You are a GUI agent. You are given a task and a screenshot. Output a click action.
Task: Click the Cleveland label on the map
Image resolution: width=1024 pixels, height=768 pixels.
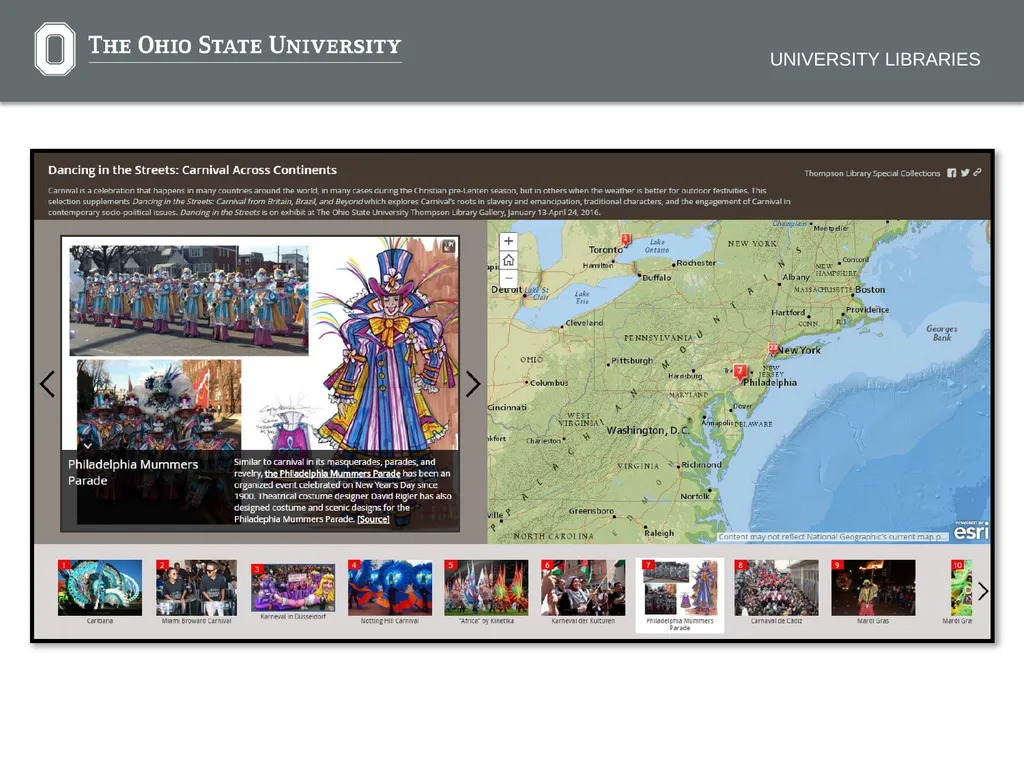pyautogui.click(x=584, y=323)
